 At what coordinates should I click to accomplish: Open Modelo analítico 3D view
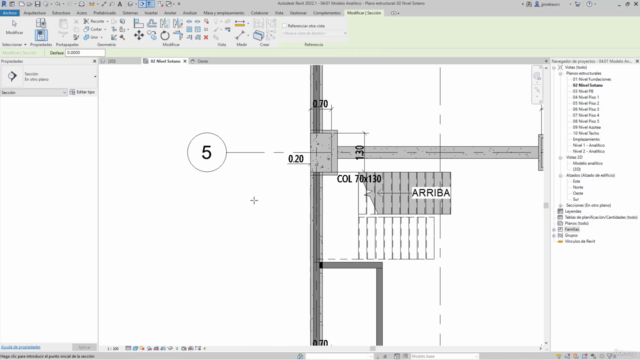[587, 163]
